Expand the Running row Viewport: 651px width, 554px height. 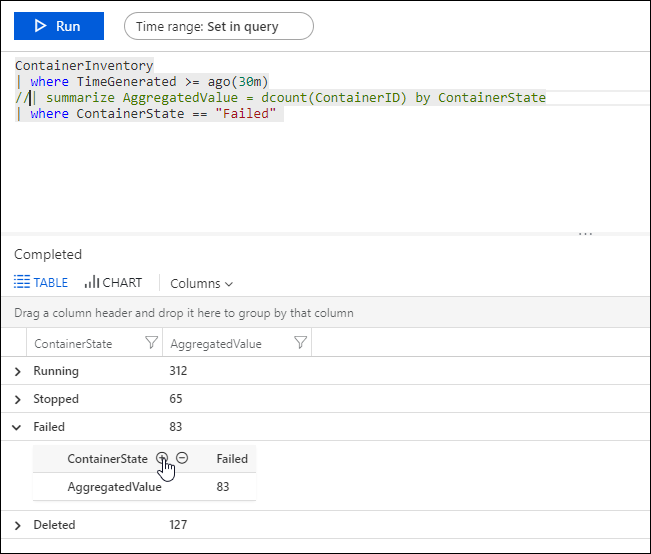click(18, 371)
